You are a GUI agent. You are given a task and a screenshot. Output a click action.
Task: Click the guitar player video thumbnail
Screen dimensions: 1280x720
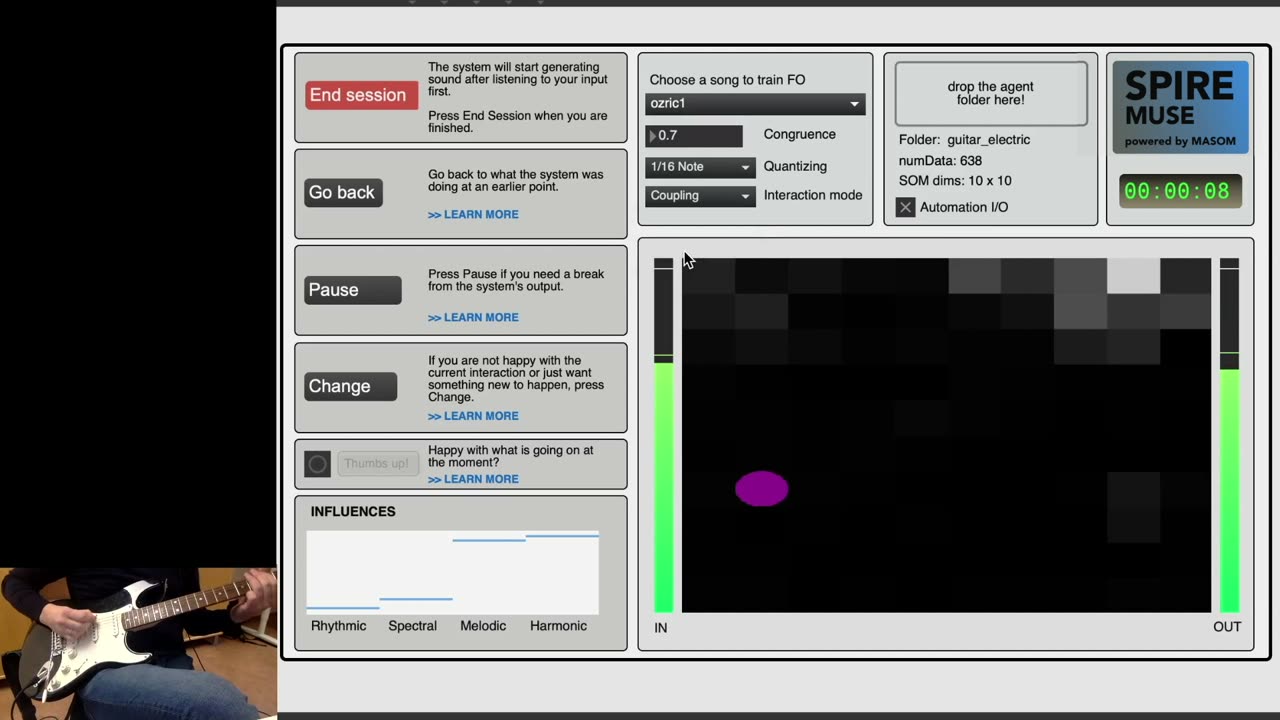click(138, 643)
